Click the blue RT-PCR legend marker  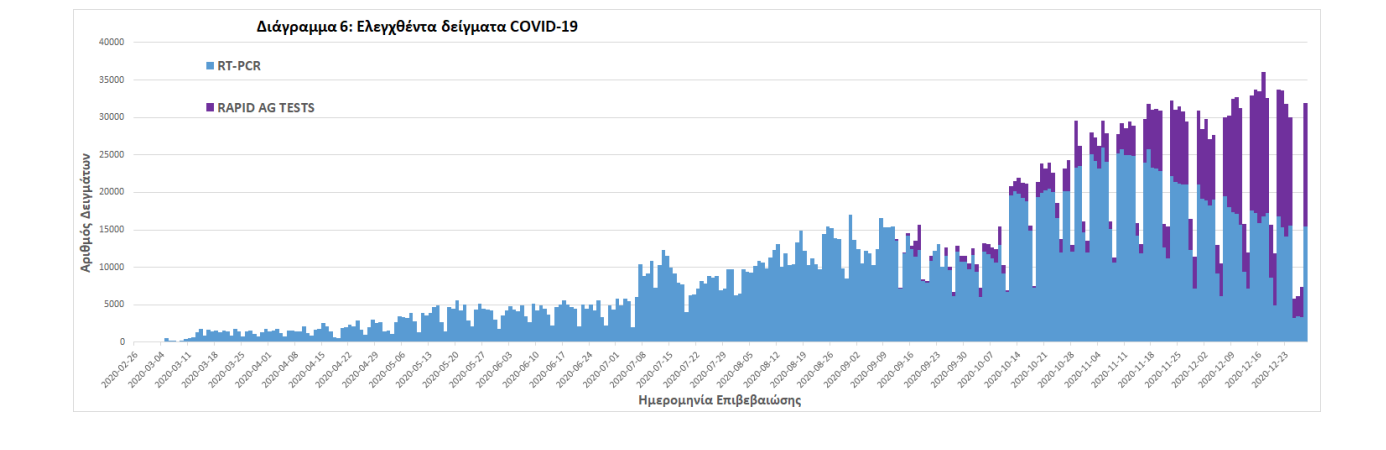click(x=209, y=66)
